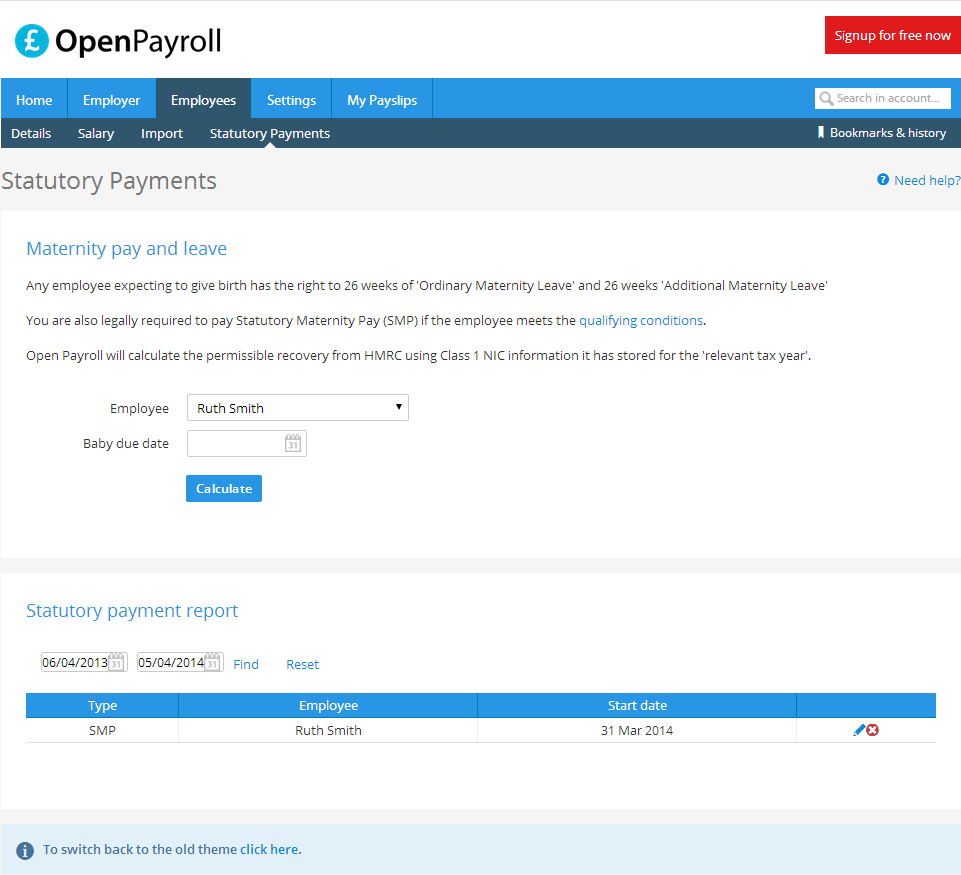961x875 pixels.
Task: Click the bookmark icon beside Bookmarks & history
Action: pyautogui.click(x=821, y=132)
